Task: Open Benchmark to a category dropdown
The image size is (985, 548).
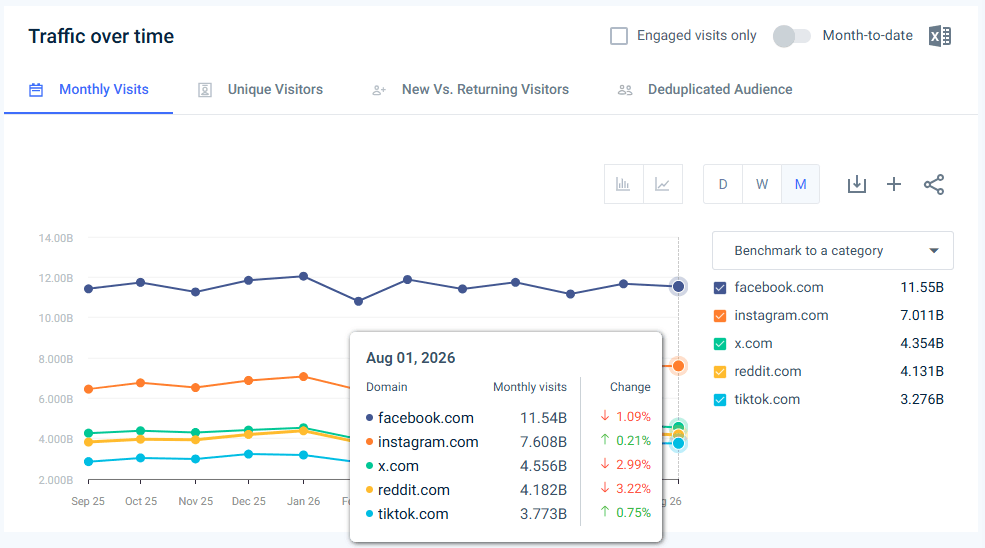Action: click(x=832, y=250)
